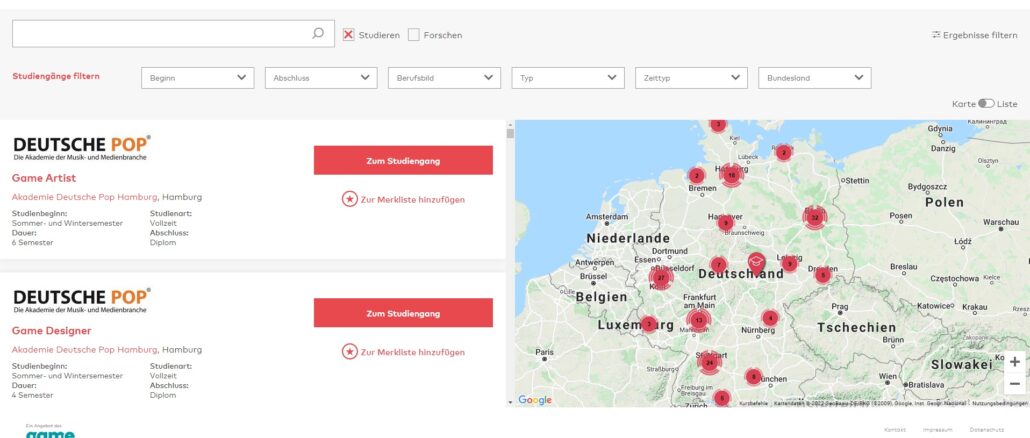Uncheck the Studieren checkbox

349,35
